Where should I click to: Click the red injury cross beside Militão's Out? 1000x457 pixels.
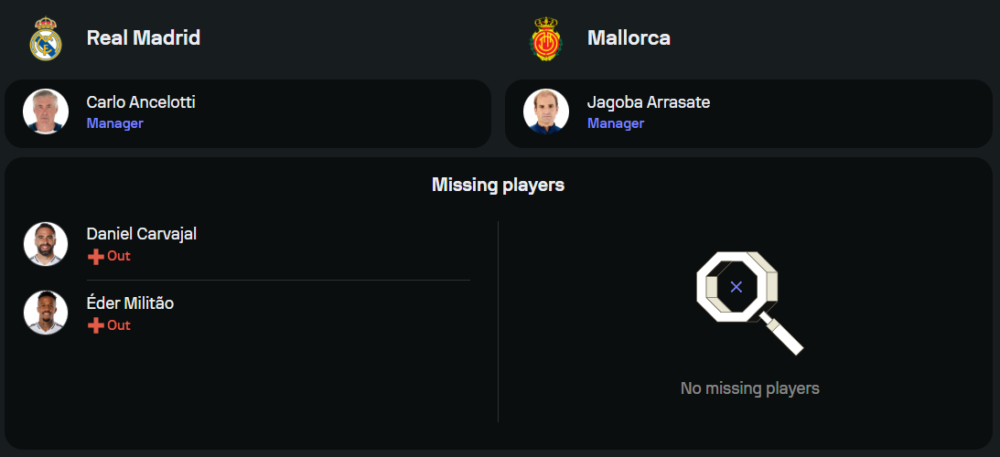(96, 325)
